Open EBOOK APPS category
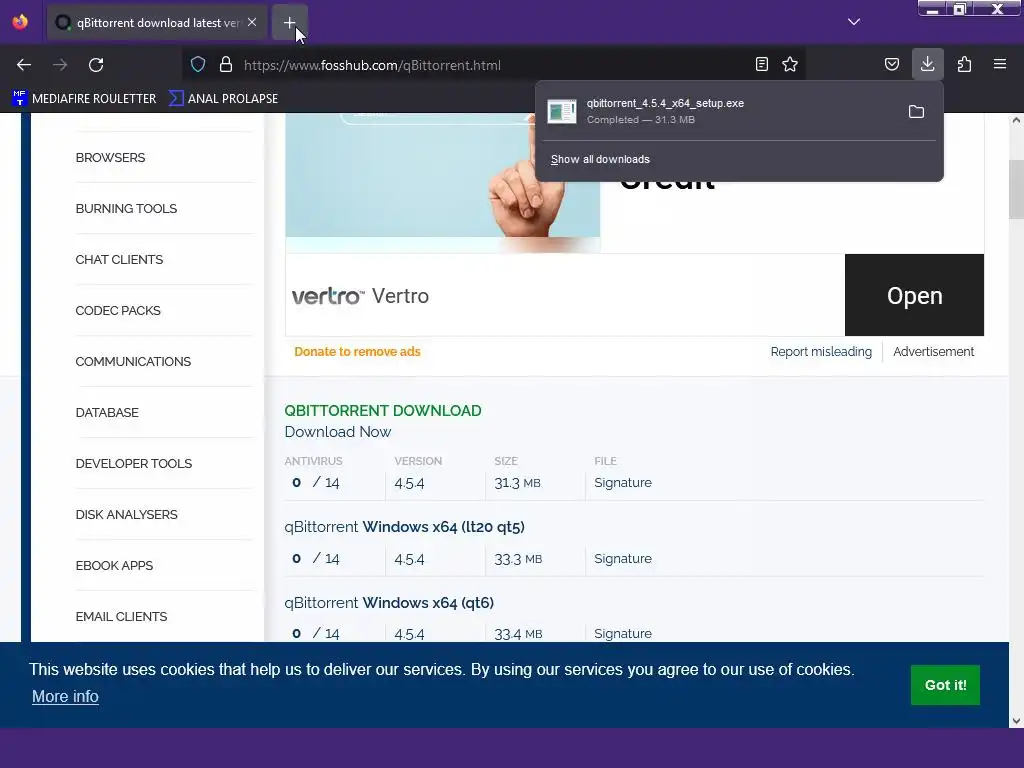Viewport: 1024px width, 768px height. click(114, 565)
